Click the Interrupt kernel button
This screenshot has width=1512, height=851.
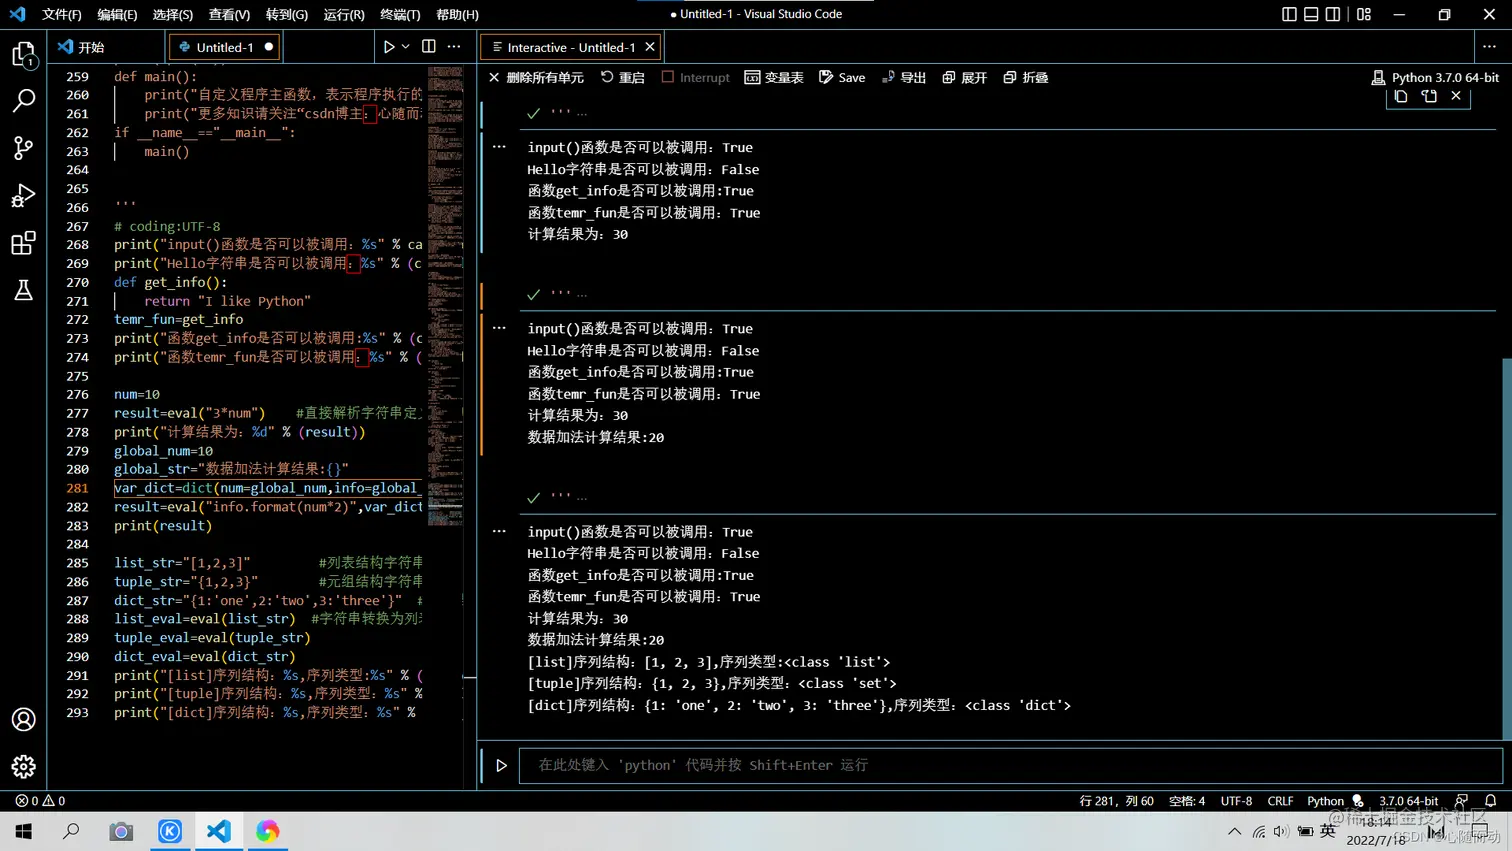pos(696,77)
